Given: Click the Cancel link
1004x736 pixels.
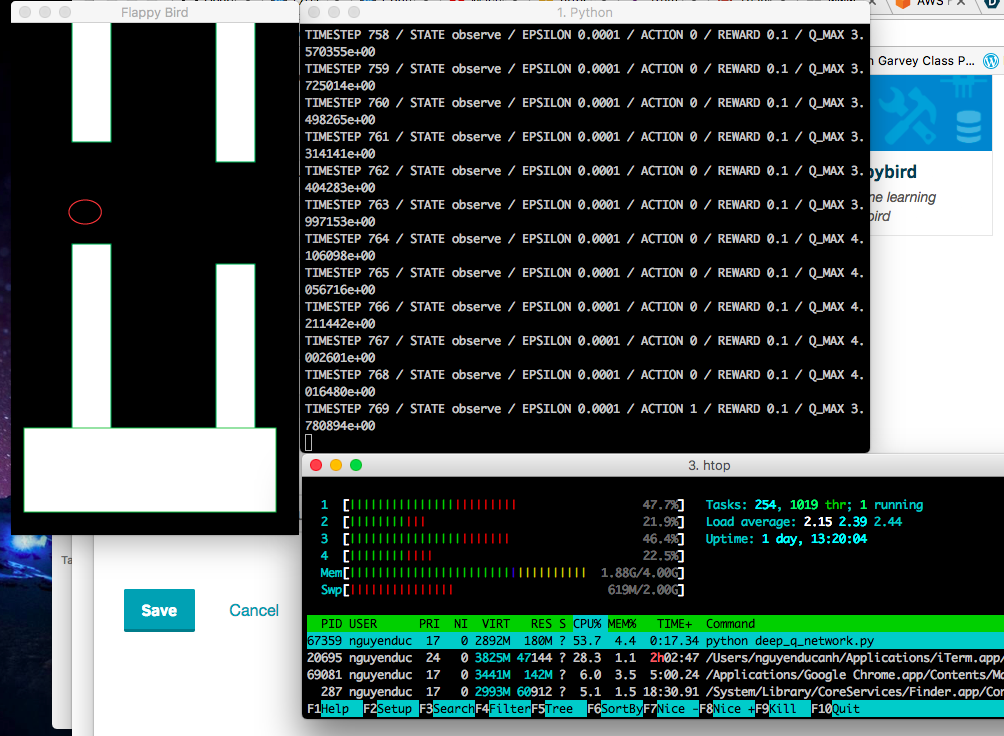Looking at the screenshot, I should pyautogui.click(x=254, y=610).
